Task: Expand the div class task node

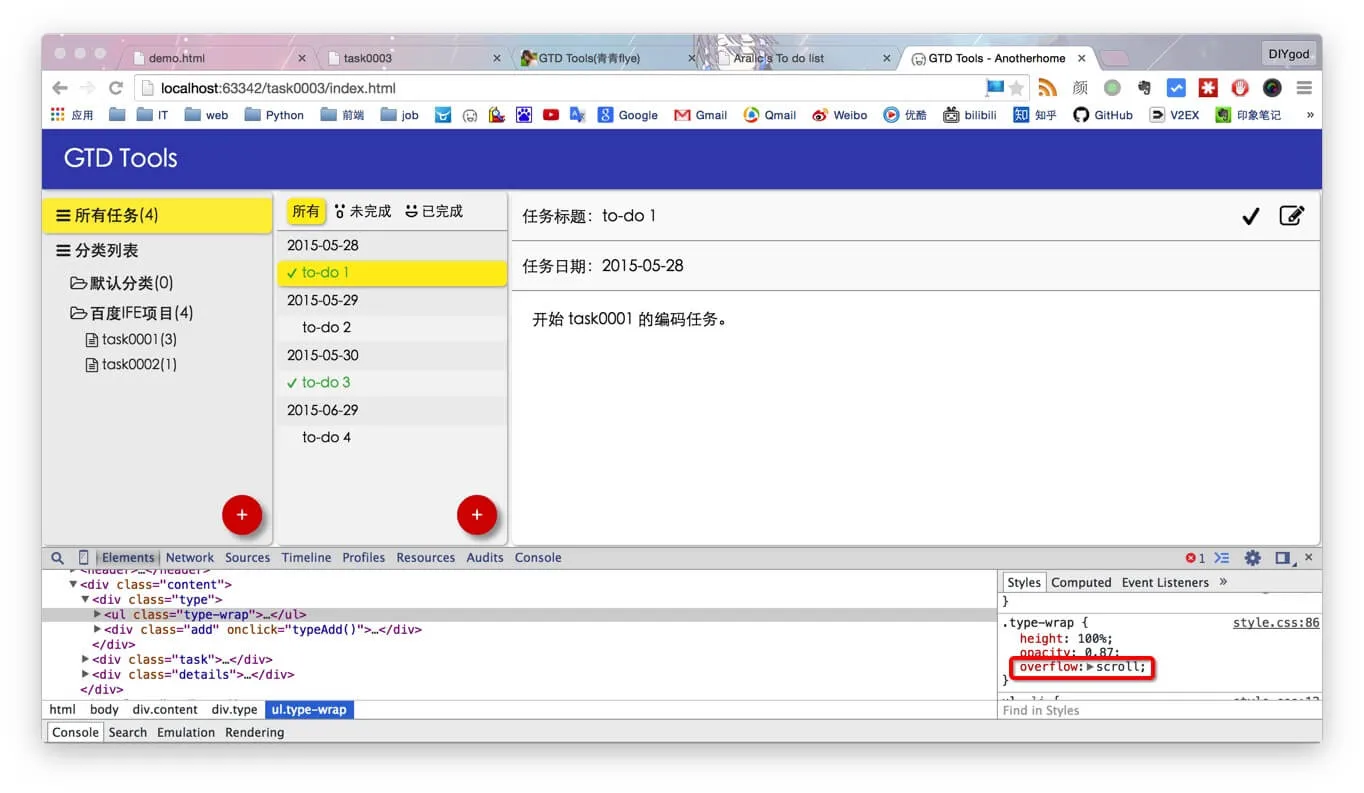Action: click(x=86, y=660)
